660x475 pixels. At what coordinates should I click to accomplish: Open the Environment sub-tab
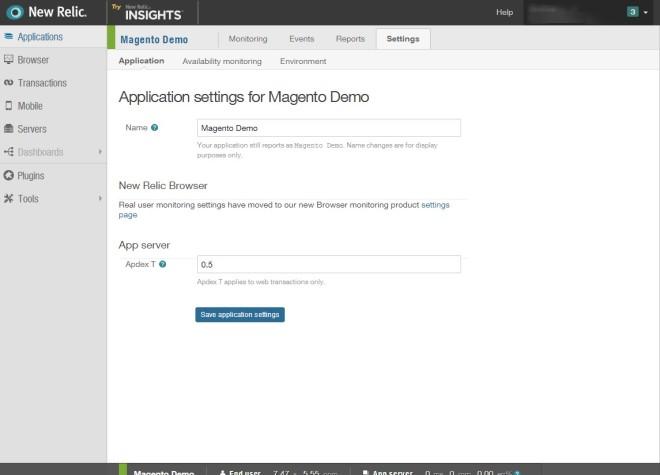pyautogui.click(x=303, y=61)
